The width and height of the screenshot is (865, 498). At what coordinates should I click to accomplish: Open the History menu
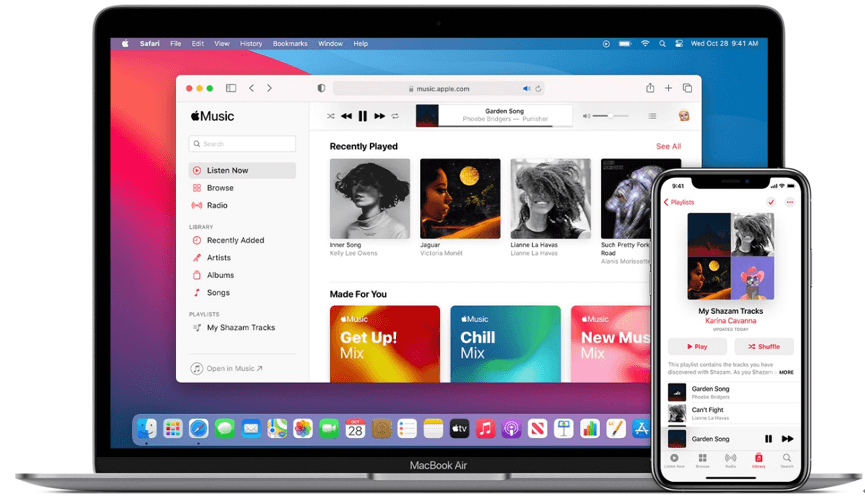click(x=251, y=44)
